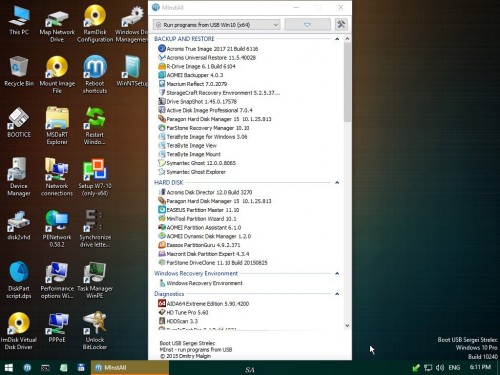Select AOMEI Partition Assistant 6.1.0 entry
Screen dimensions: 500x375
click(x=199, y=228)
